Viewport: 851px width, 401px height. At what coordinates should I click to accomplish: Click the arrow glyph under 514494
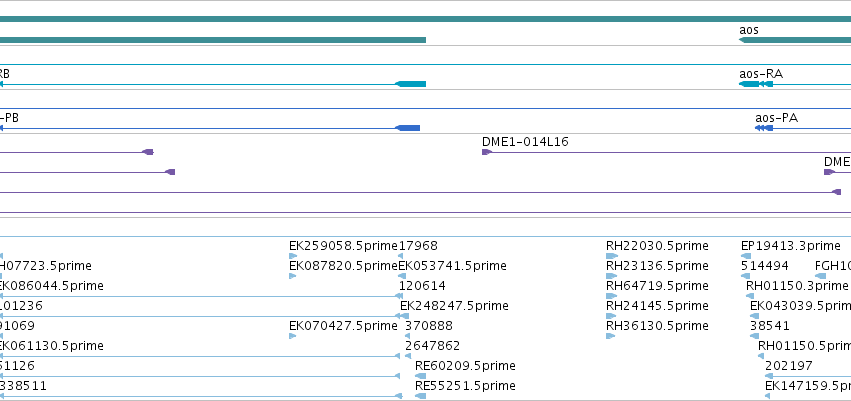(745, 276)
